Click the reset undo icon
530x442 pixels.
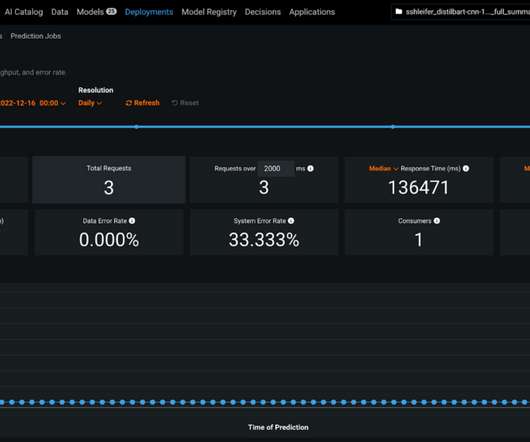point(174,103)
